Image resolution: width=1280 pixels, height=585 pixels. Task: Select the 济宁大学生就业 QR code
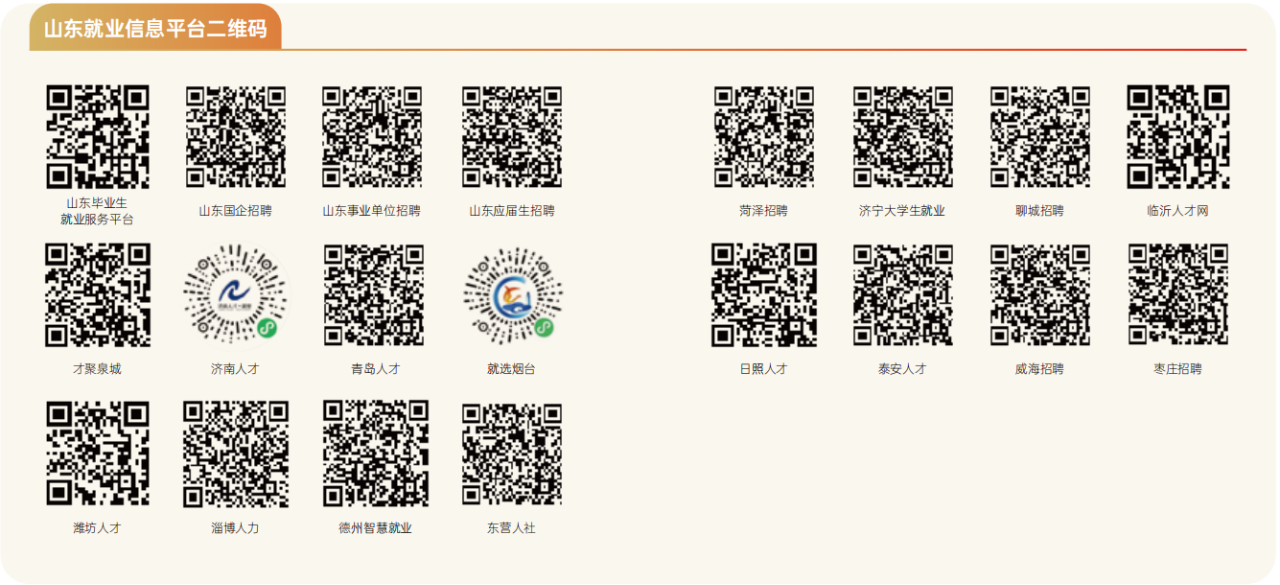click(902, 137)
